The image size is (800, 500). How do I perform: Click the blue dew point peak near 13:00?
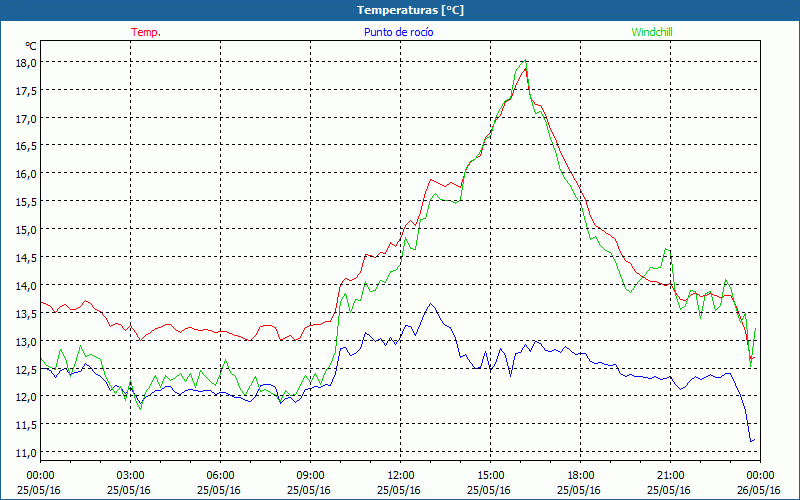coord(431,304)
